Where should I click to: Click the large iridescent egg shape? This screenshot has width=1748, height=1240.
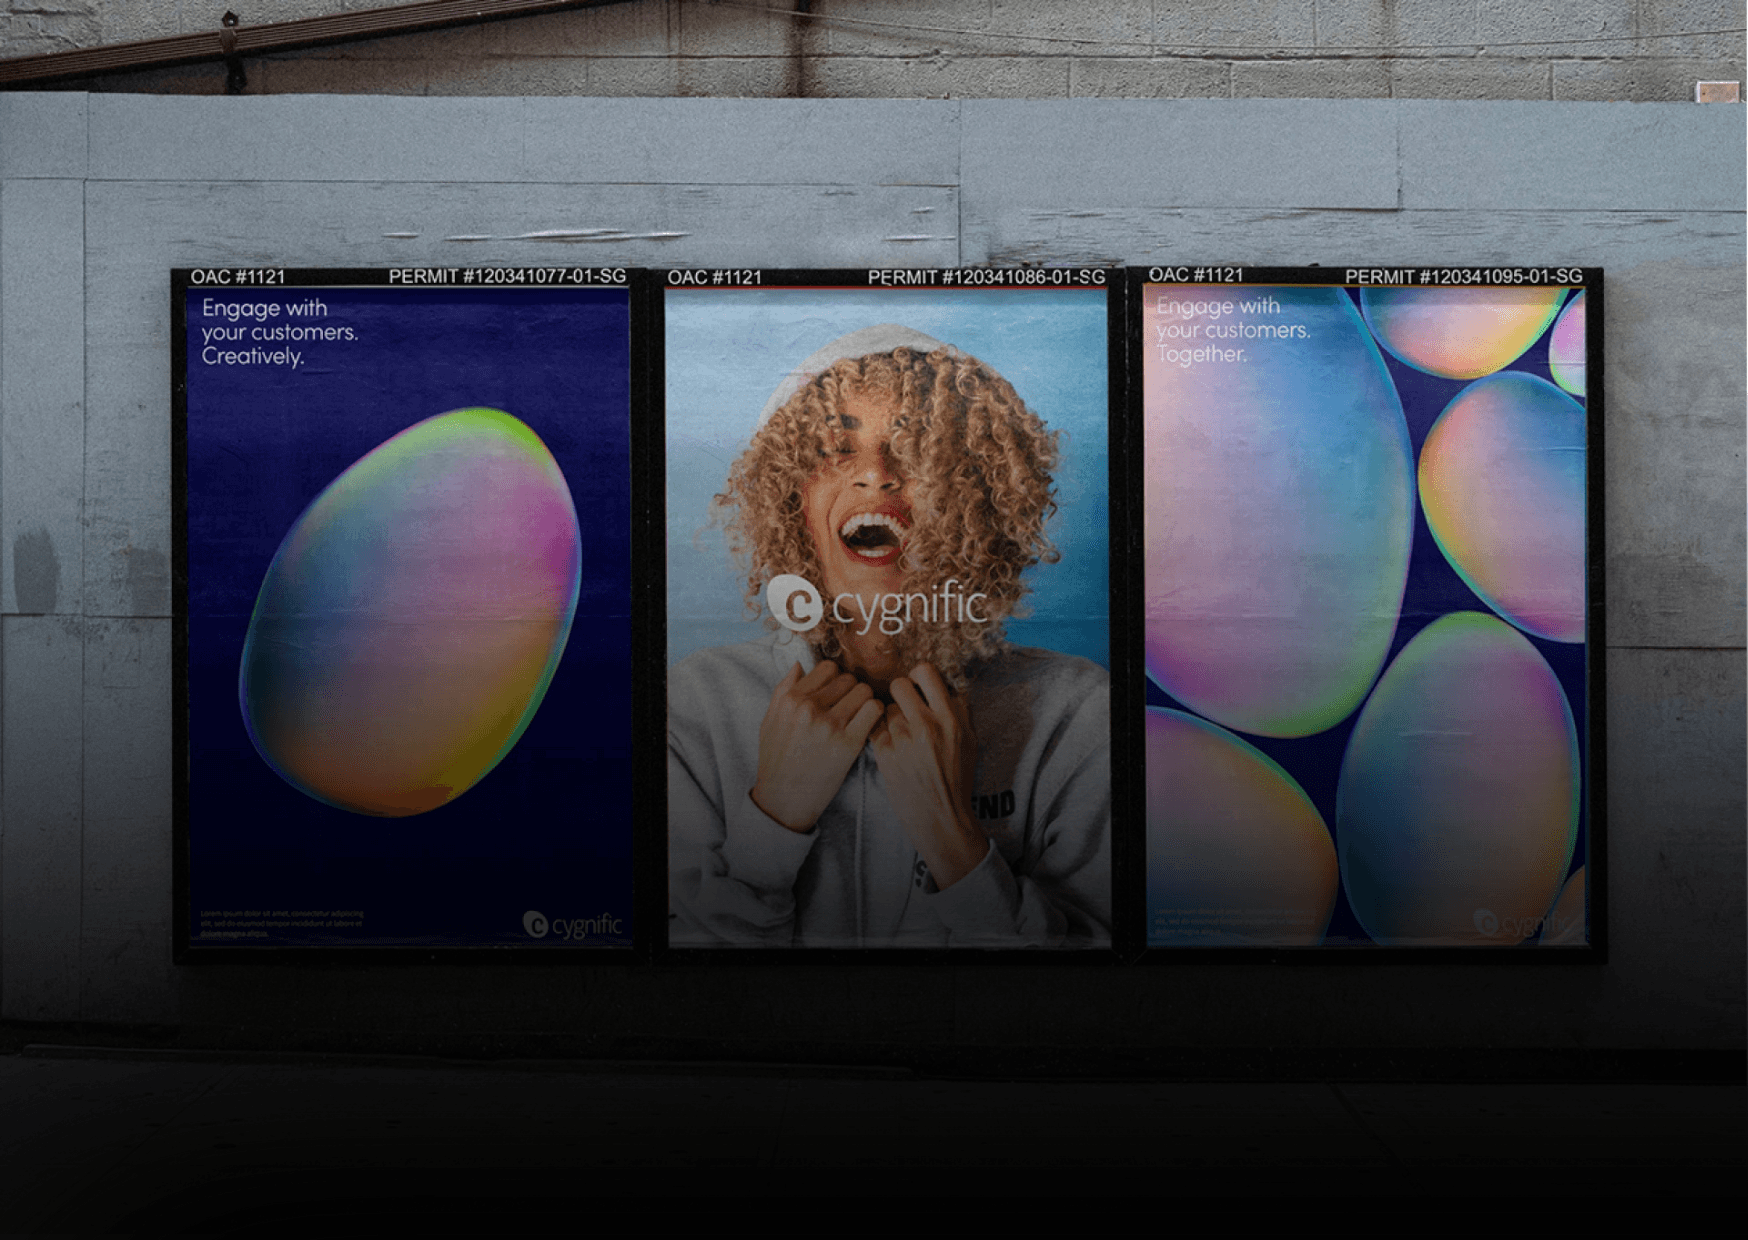point(410,612)
